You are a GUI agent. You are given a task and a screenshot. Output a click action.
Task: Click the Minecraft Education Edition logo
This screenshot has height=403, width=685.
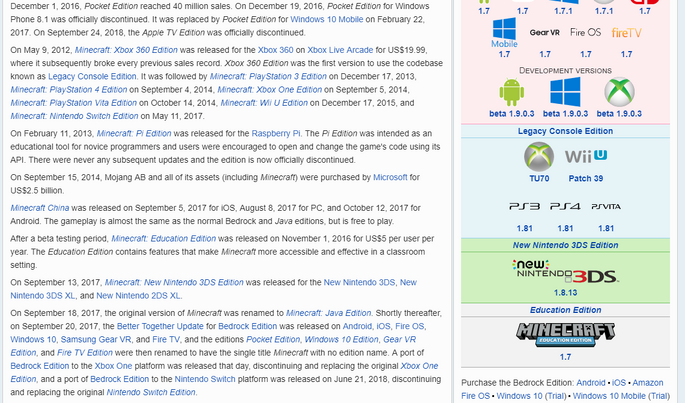pyautogui.click(x=565, y=333)
